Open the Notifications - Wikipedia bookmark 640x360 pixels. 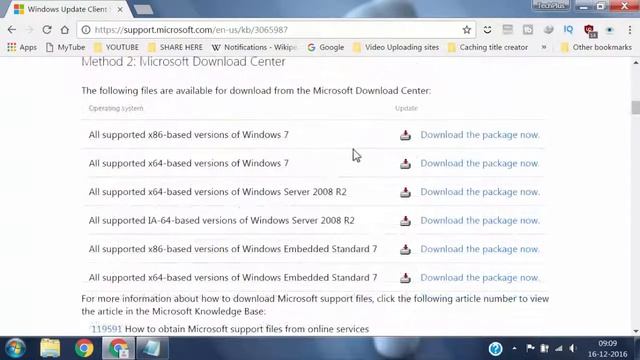[254, 47]
